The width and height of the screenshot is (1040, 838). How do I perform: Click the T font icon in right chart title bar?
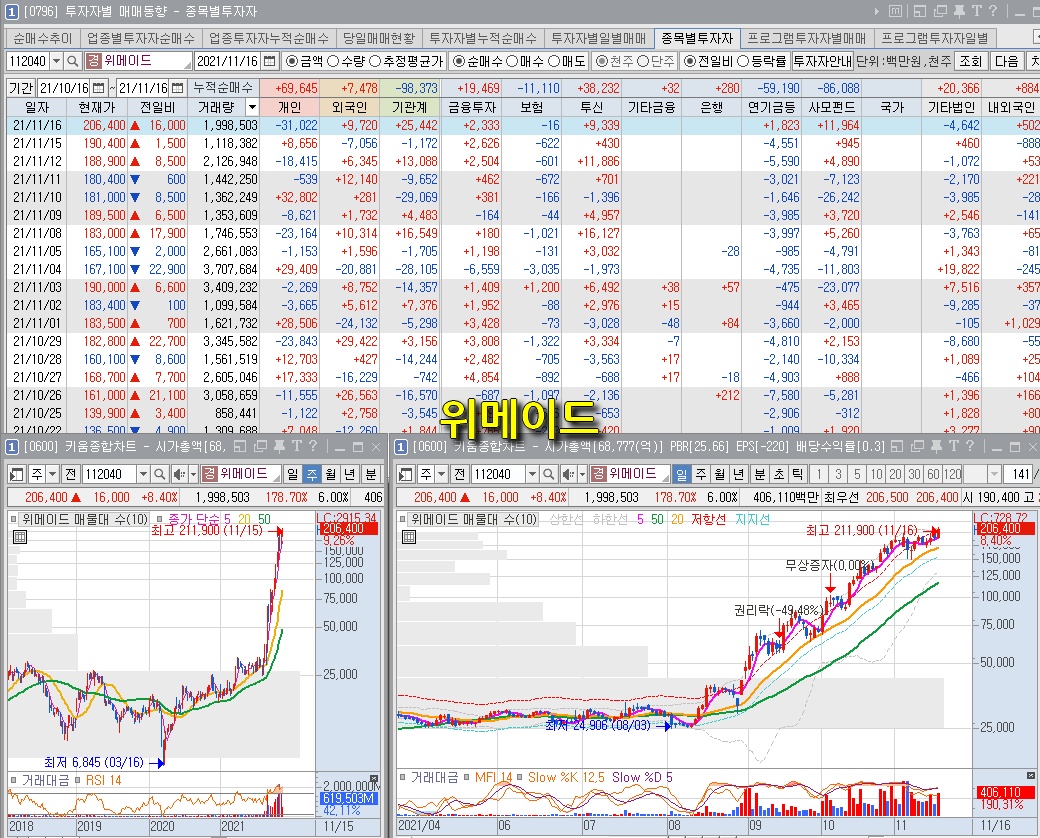click(953, 447)
